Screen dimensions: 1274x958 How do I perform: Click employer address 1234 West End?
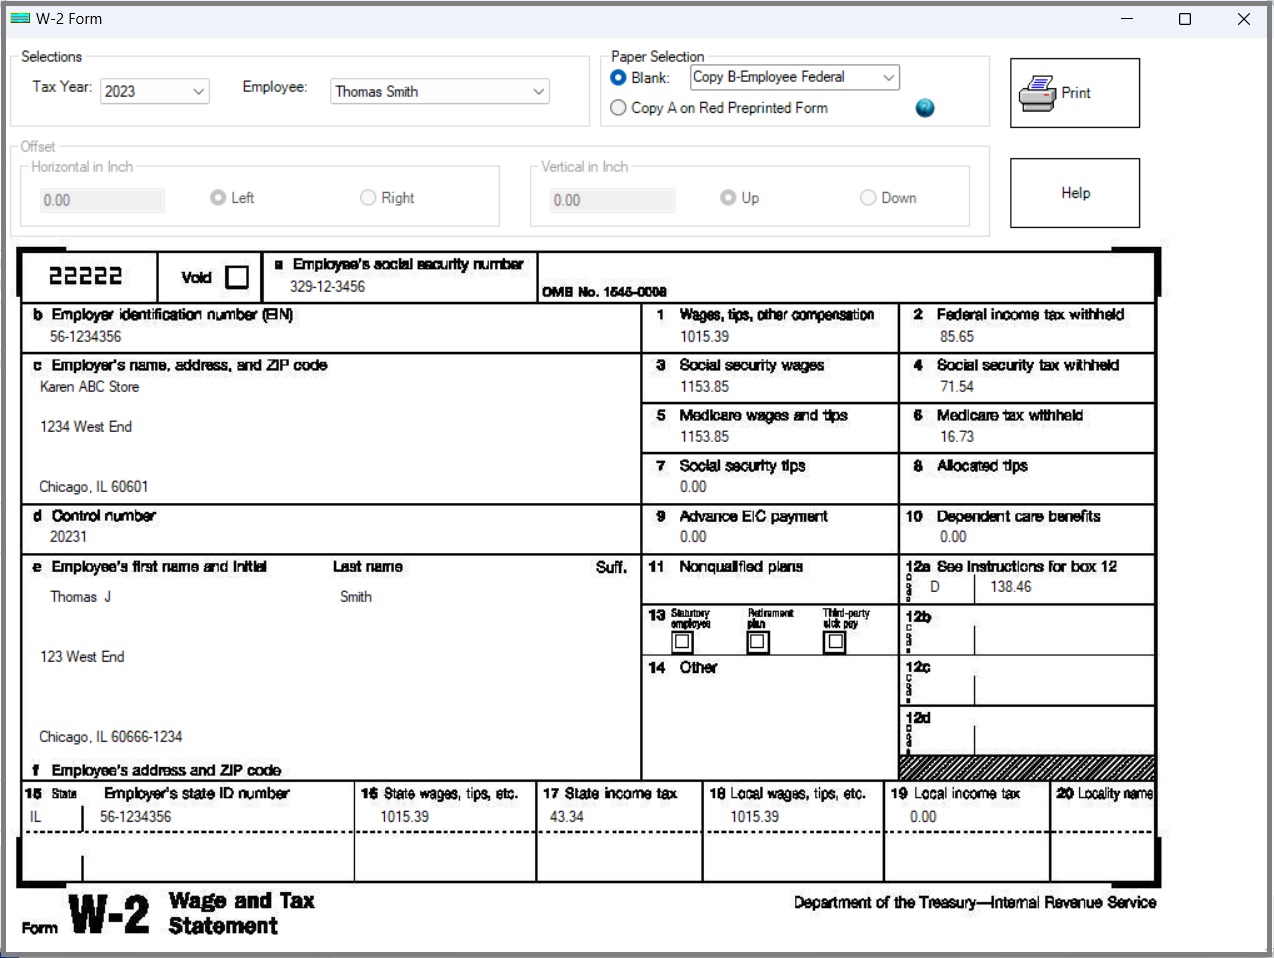(x=85, y=426)
